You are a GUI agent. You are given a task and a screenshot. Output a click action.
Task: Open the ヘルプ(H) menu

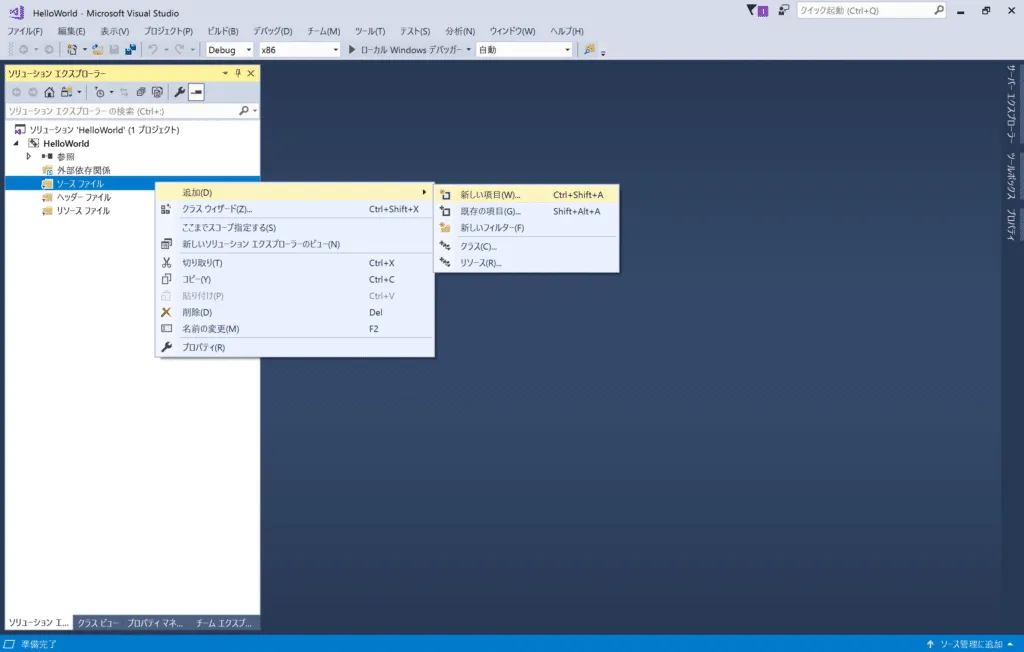coord(566,31)
